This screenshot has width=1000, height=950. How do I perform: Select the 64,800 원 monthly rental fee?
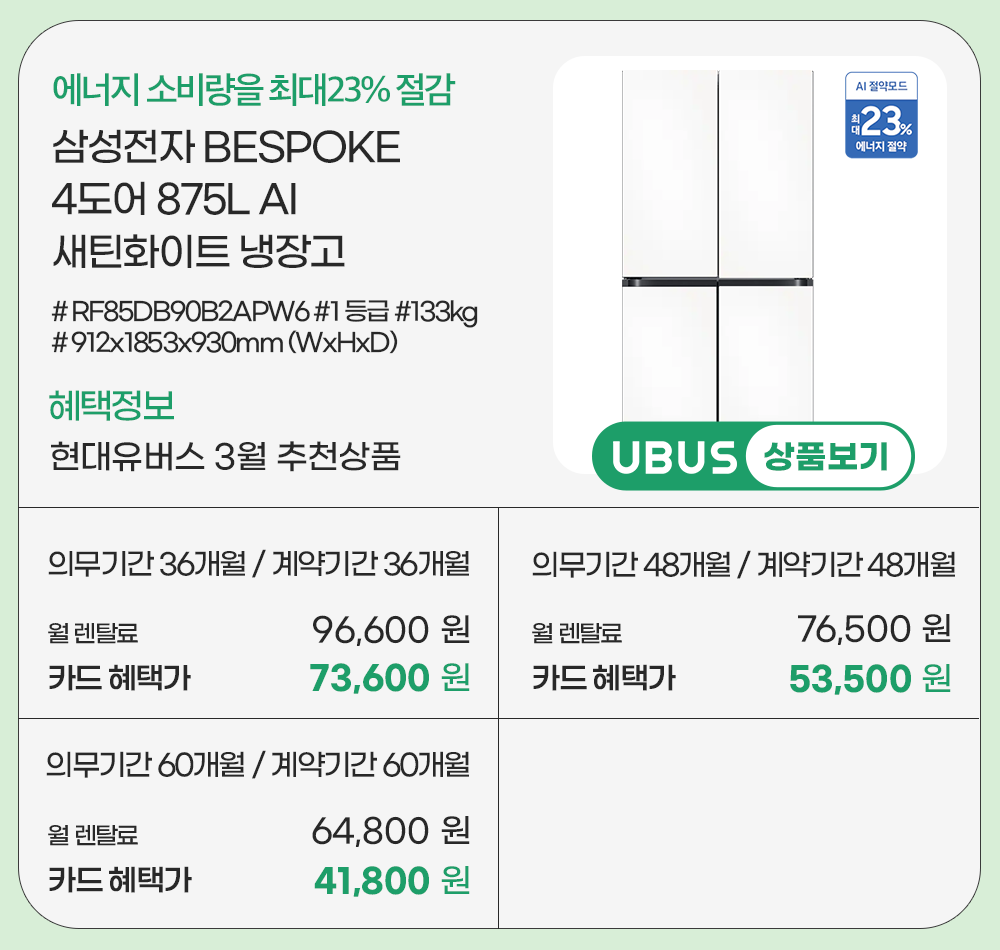click(x=390, y=830)
